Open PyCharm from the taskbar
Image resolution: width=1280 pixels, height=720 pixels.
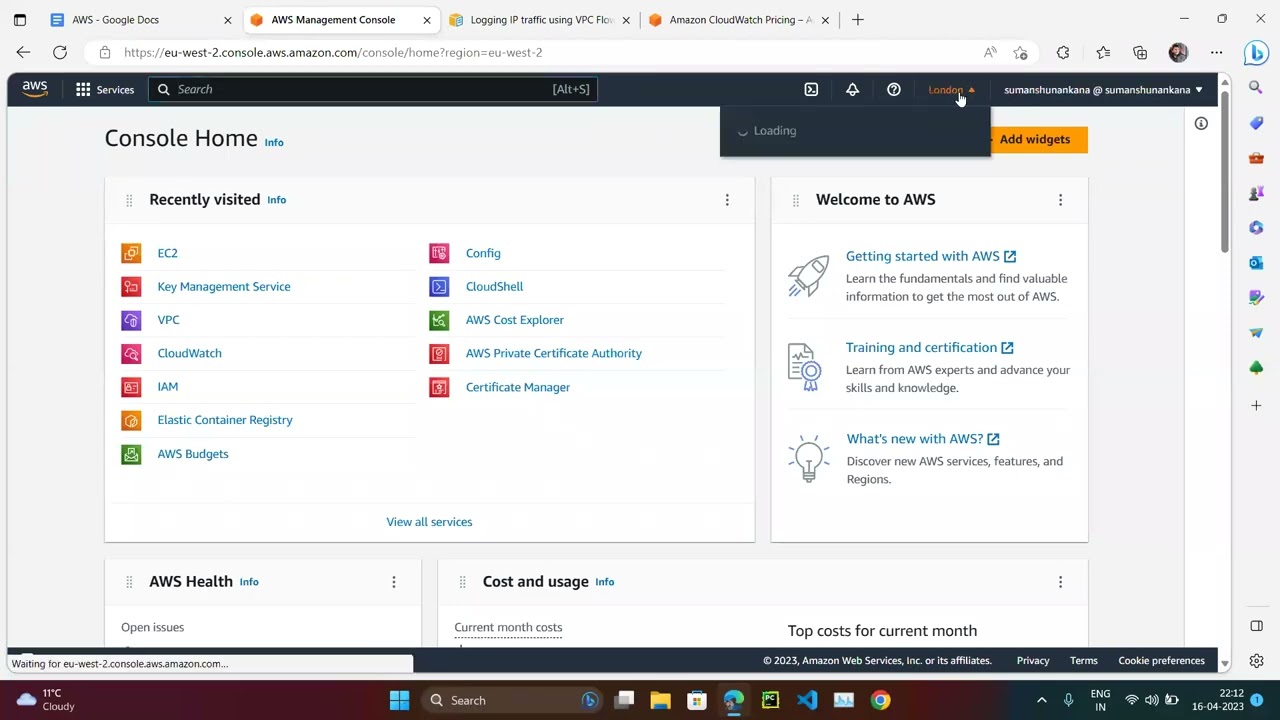pos(770,700)
